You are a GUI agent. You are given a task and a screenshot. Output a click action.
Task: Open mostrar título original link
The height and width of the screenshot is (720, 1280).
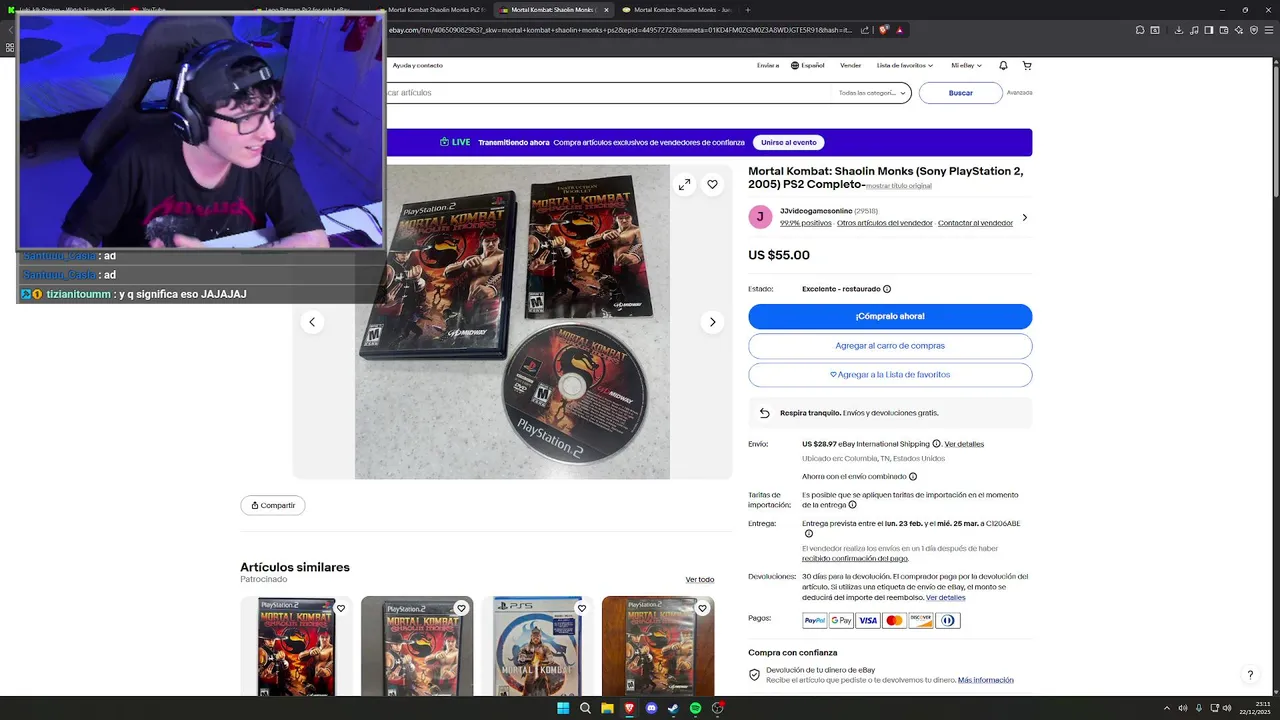899,186
